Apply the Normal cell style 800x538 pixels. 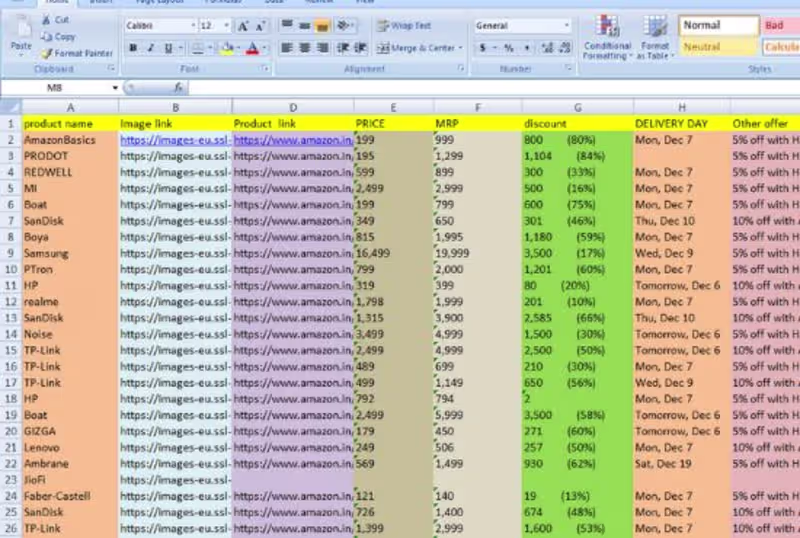pos(719,25)
